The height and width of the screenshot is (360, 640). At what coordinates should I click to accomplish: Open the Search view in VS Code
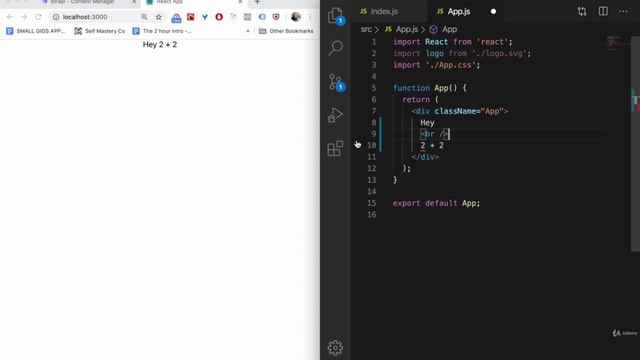(336, 48)
